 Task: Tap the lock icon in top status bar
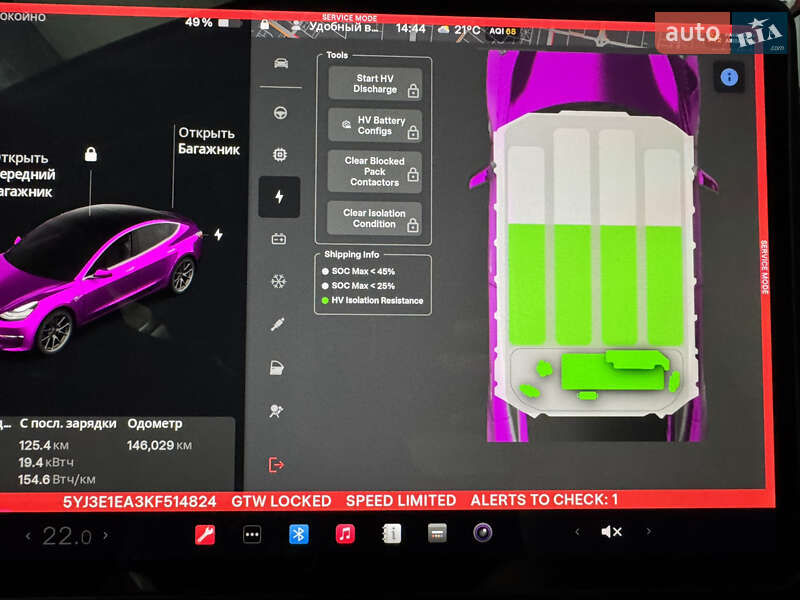[265, 24]
